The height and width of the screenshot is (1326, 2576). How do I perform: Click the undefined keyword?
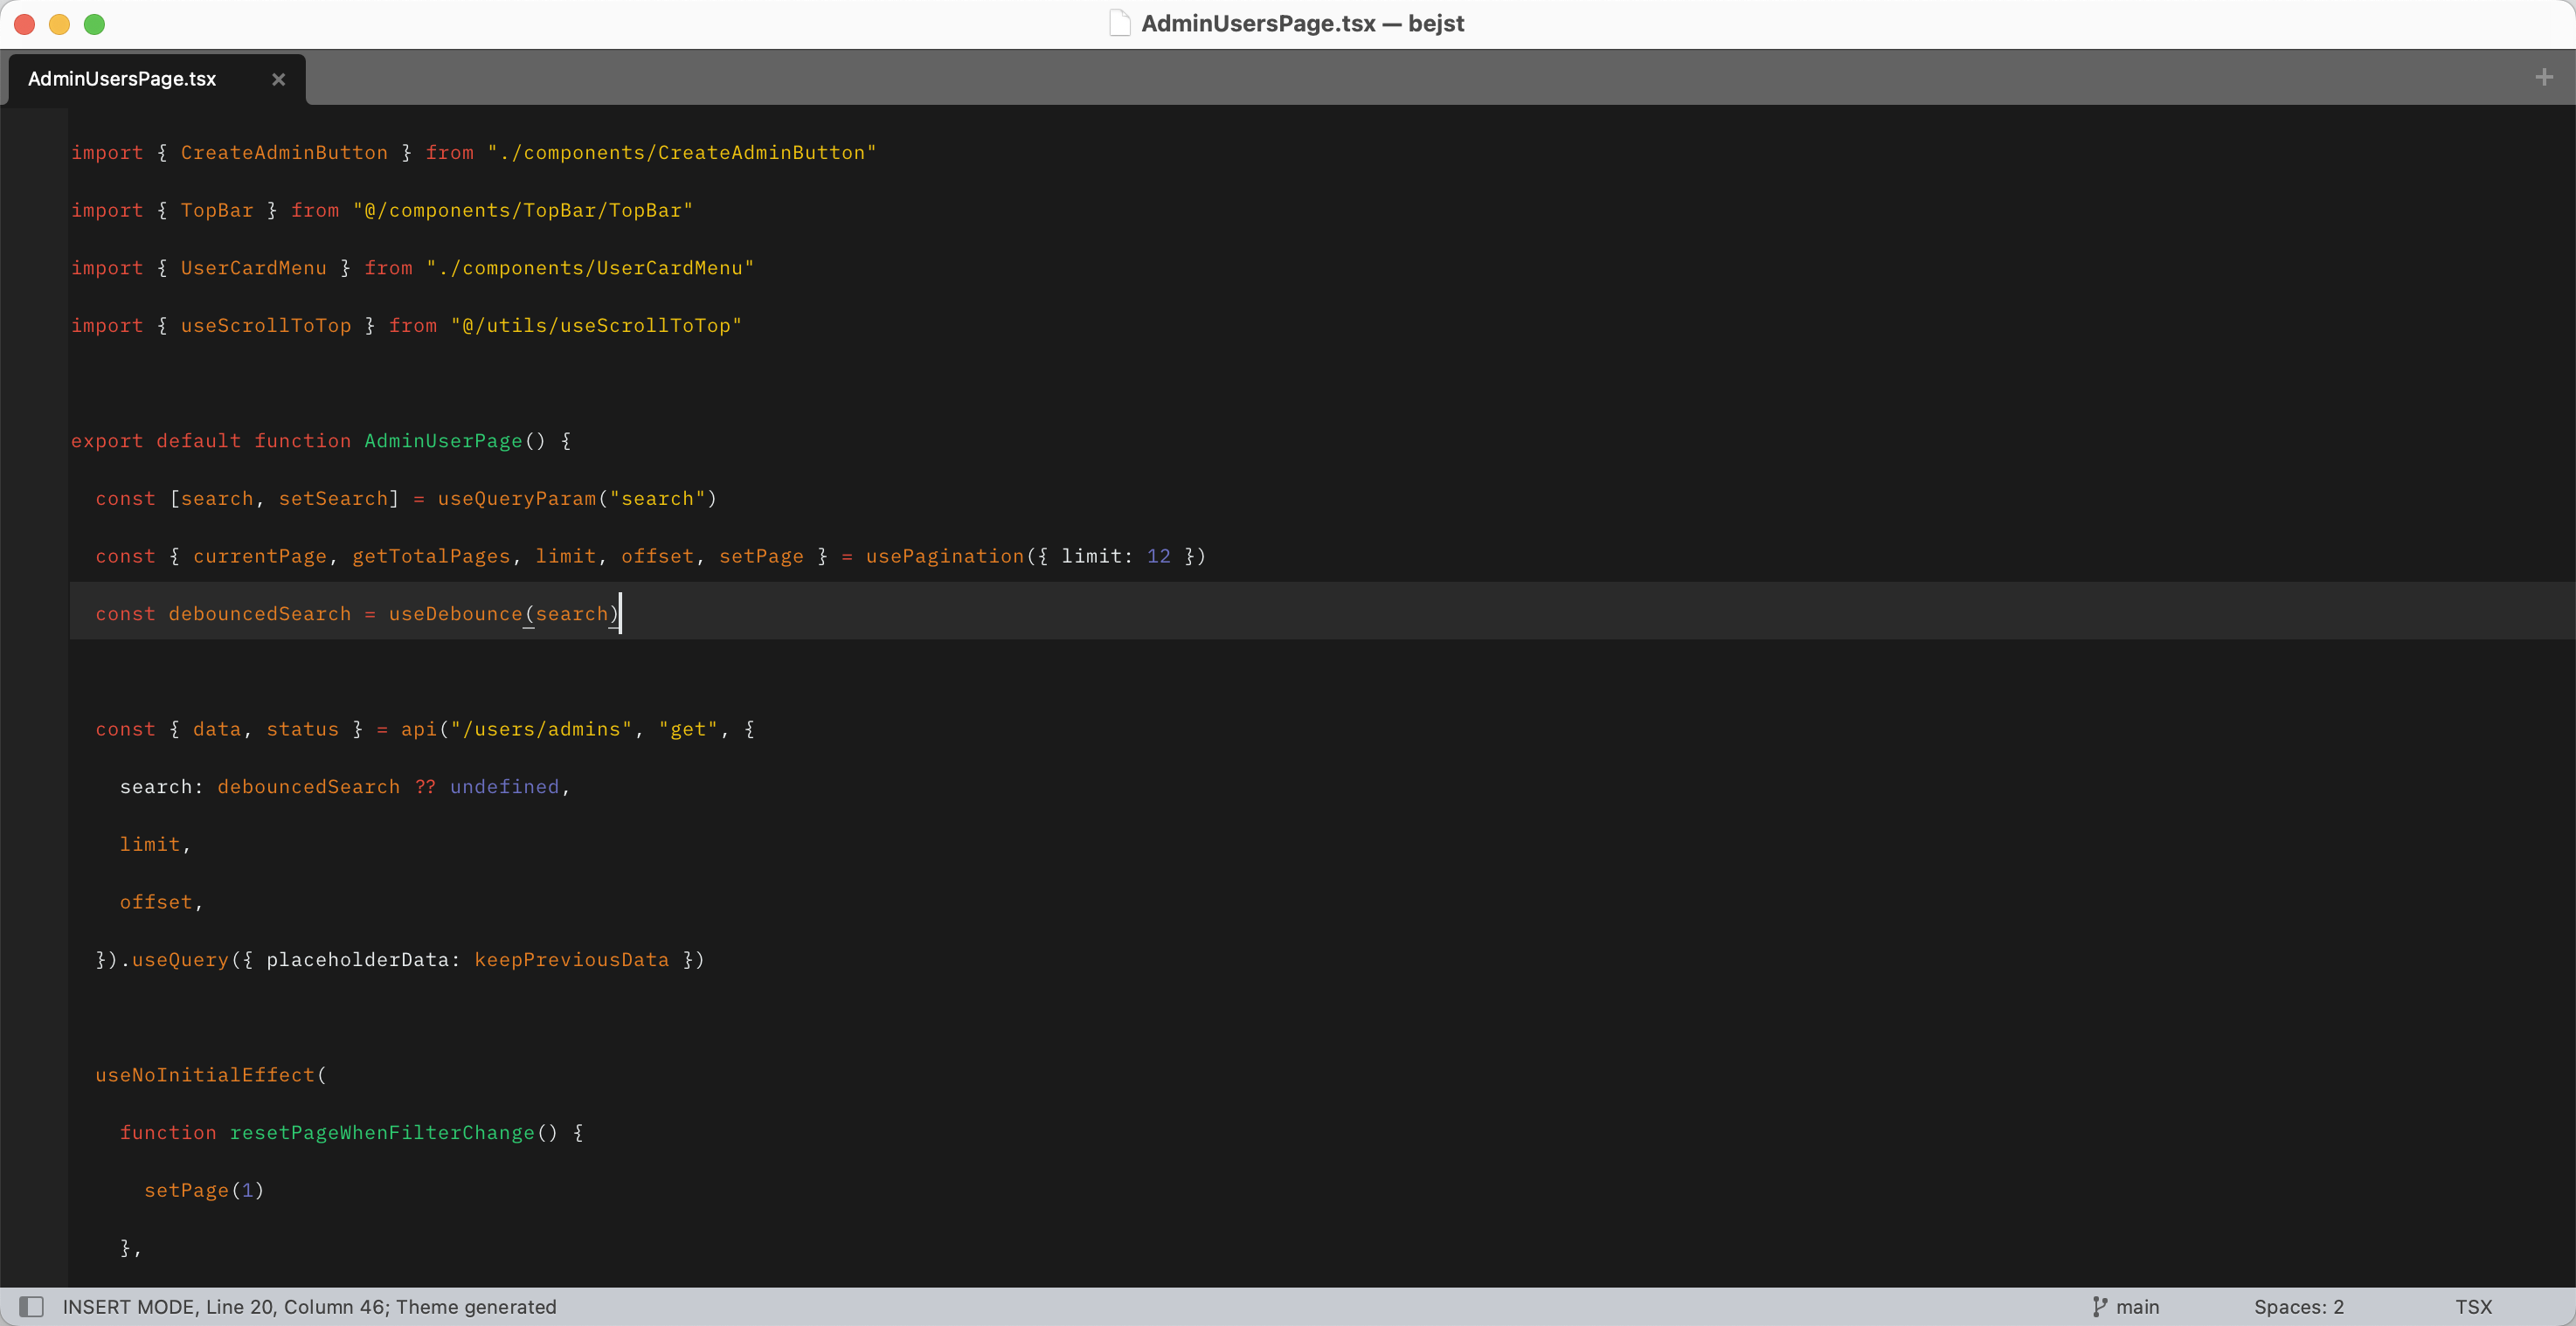coord(504,787)
